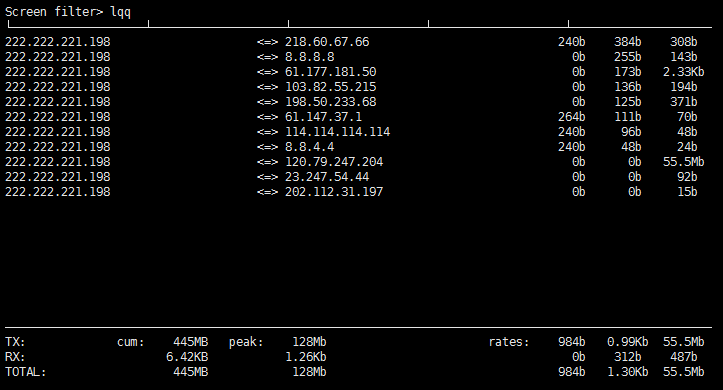The image size is (723, 390).
Task: Click 55.5Mb rate in 120.79.247.204 row
Action: coord(683,162)
